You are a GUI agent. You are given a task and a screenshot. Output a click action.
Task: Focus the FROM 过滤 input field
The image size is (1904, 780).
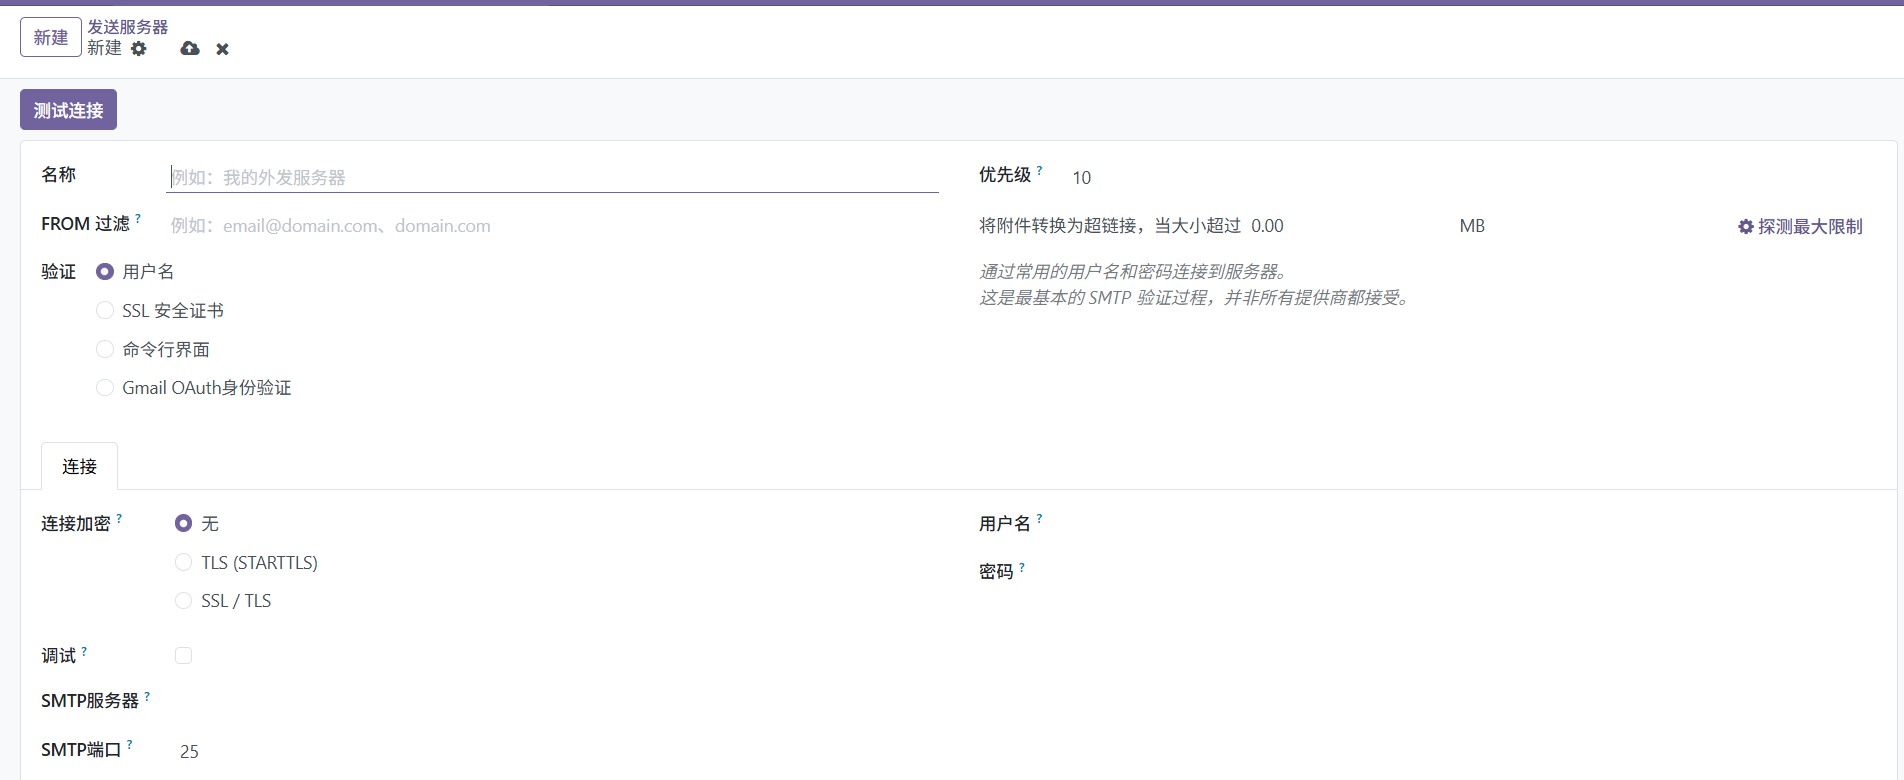[x=552, y=226]
